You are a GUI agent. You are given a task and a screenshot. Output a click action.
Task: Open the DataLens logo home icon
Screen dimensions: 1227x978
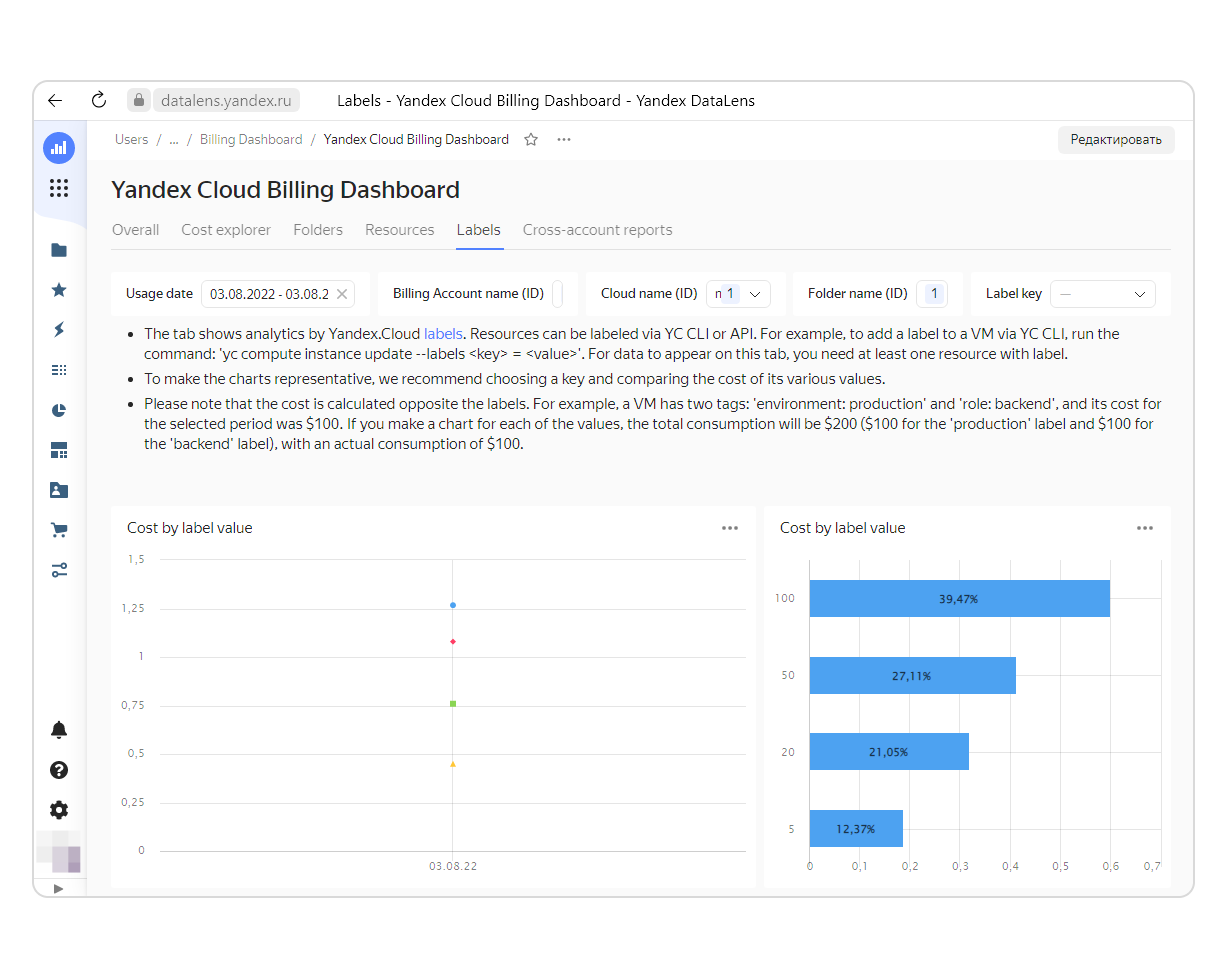[x=59, y=148]
